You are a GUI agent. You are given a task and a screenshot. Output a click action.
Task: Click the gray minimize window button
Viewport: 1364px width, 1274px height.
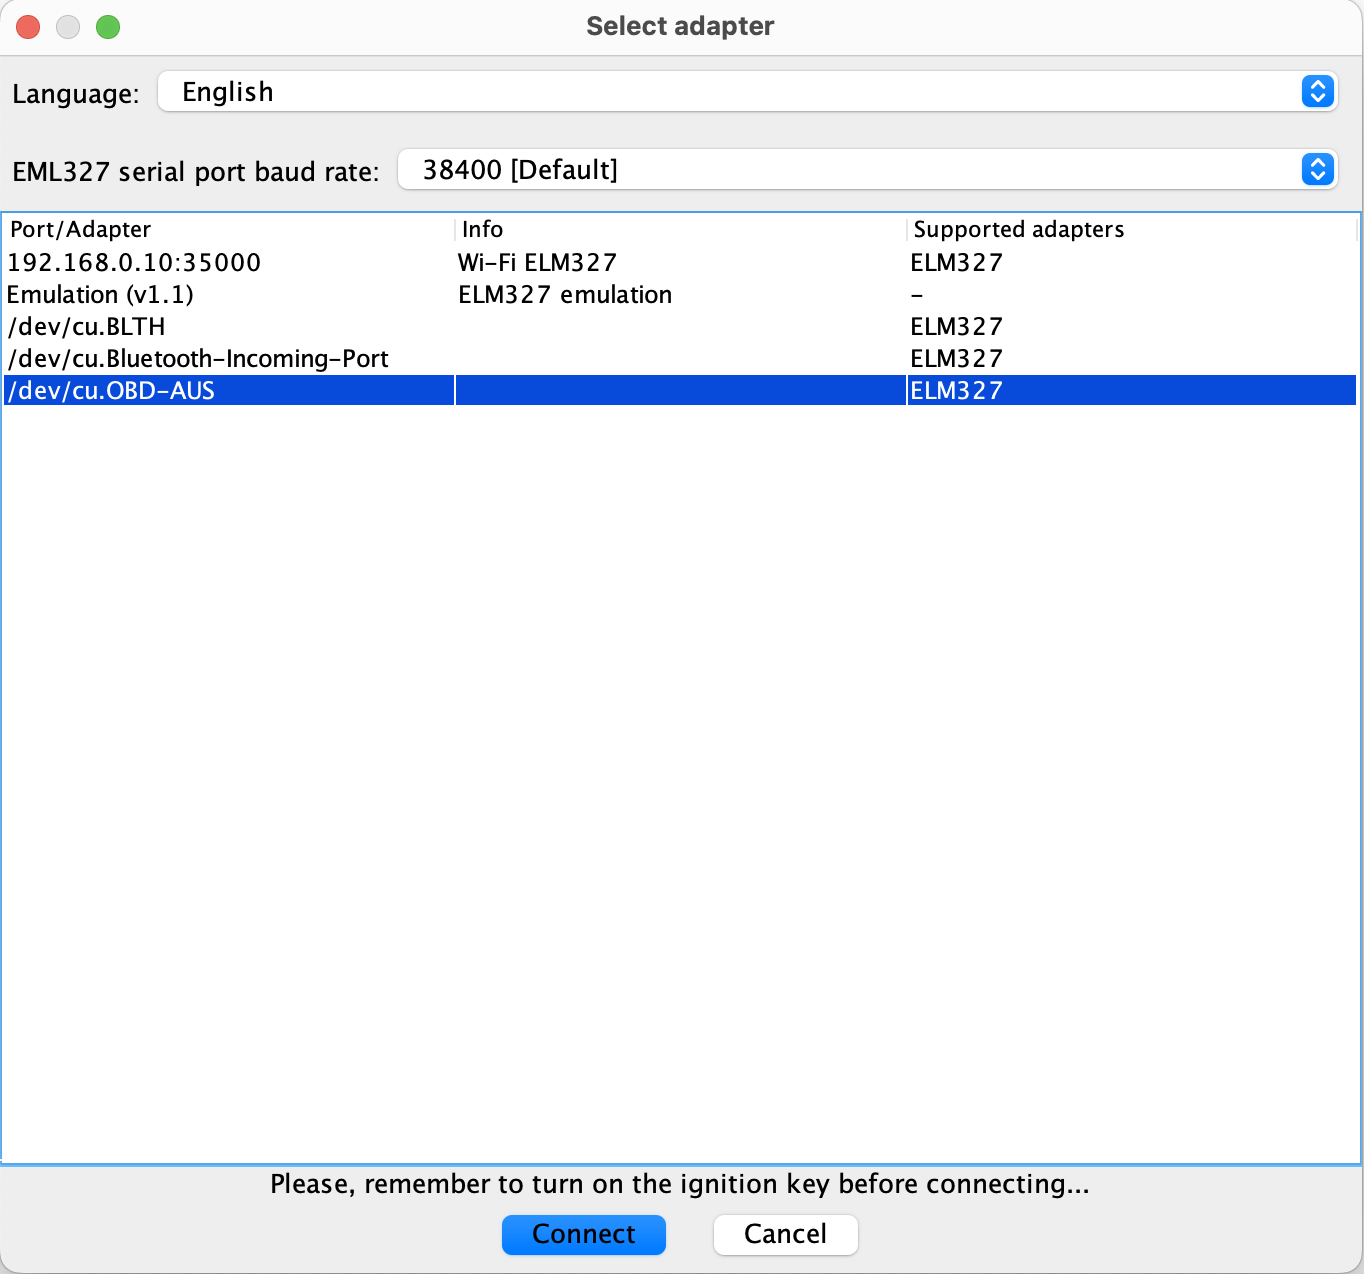point(68,27)
